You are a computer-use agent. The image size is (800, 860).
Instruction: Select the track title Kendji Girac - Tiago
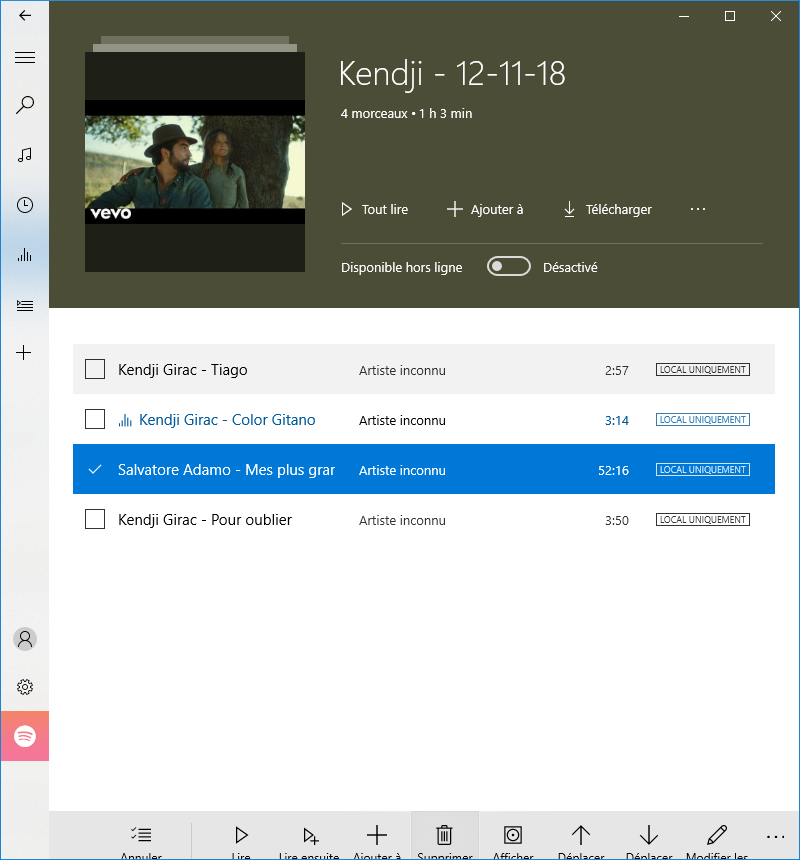click(x=183, y=370)
